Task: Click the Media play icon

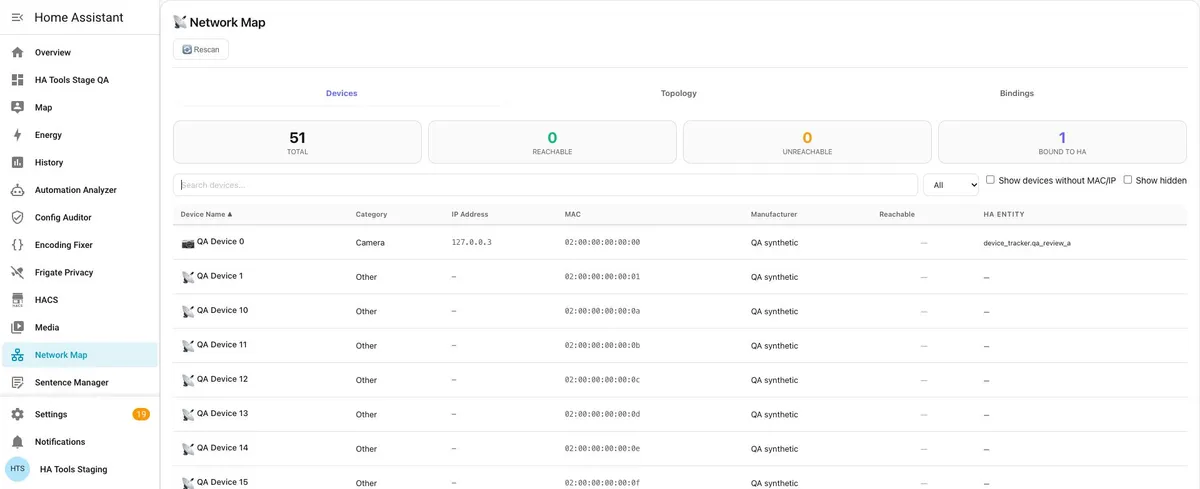Action: point(17,327)
